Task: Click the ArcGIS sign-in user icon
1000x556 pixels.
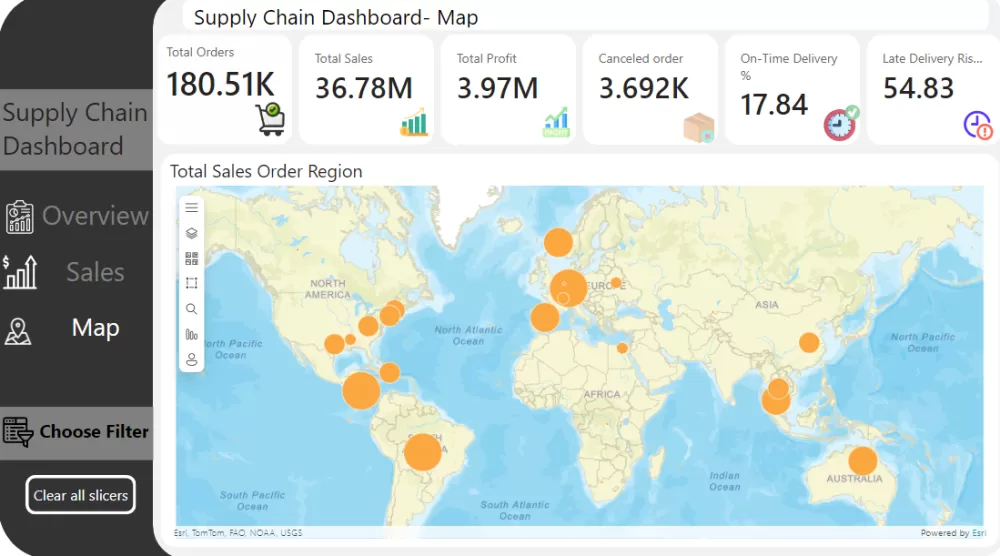Action: (x=192, y=360)
